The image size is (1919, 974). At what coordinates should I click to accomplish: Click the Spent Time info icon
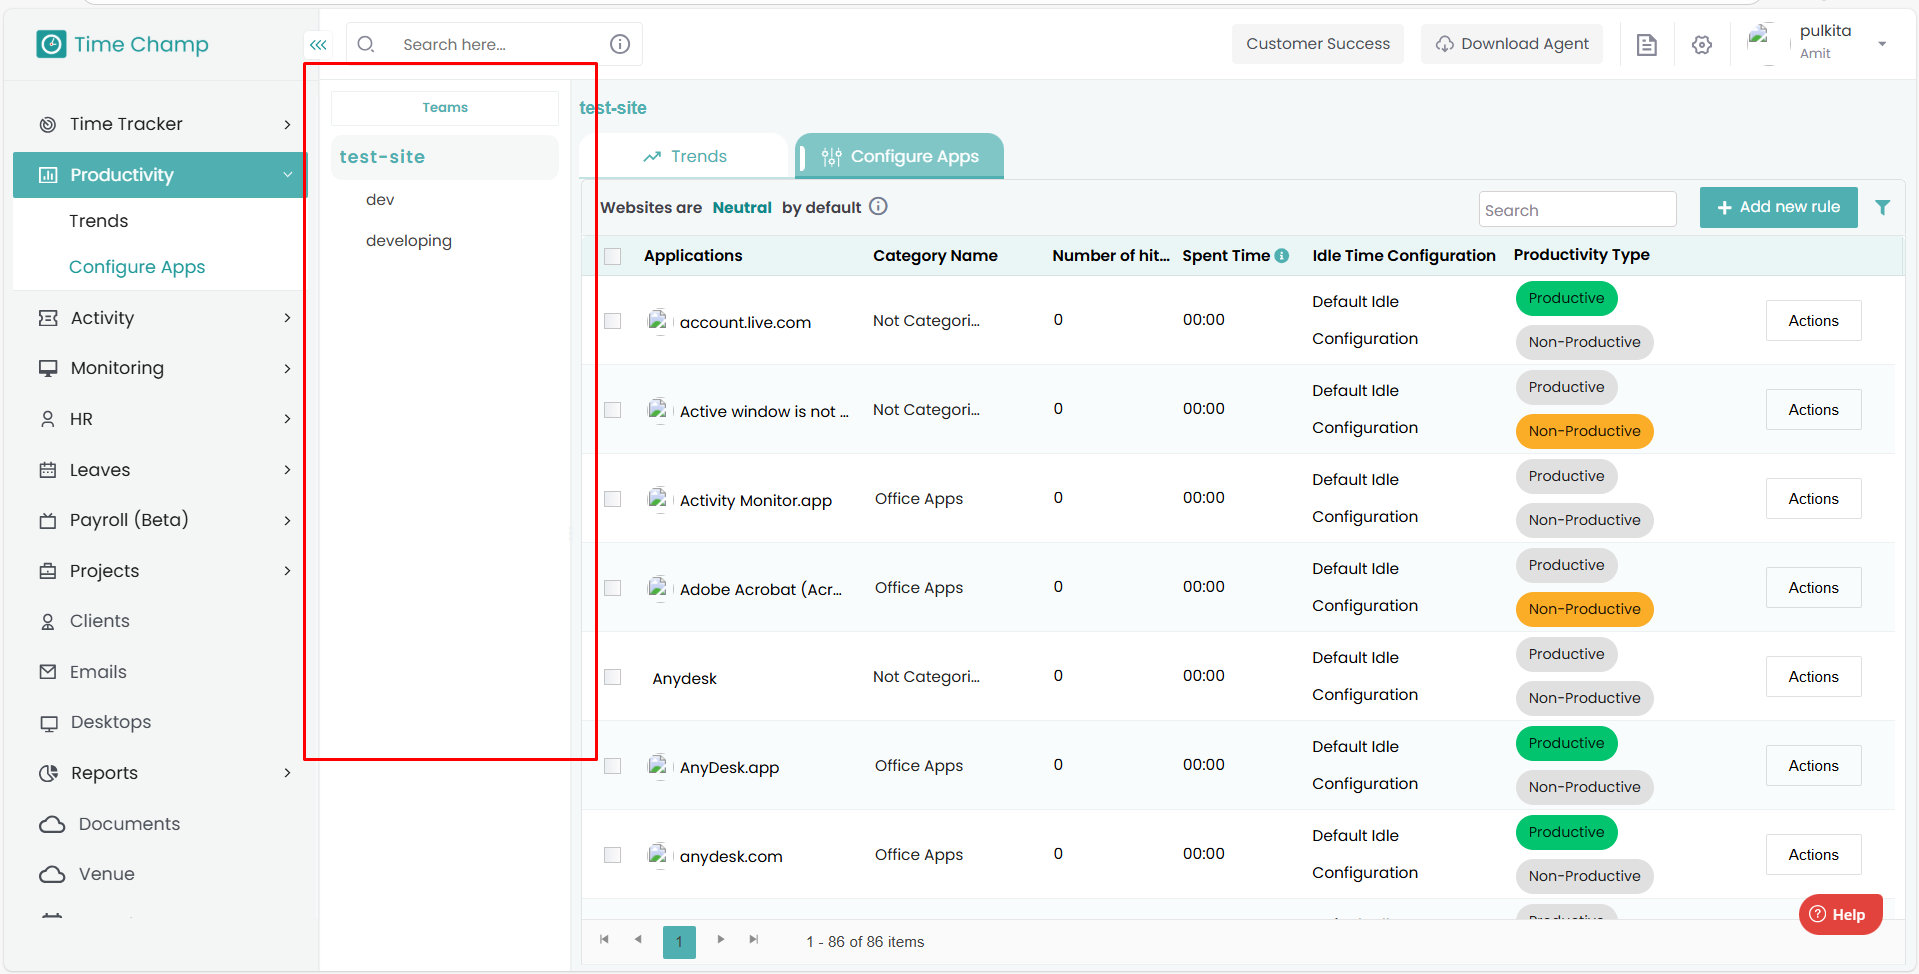[1281, 256]
